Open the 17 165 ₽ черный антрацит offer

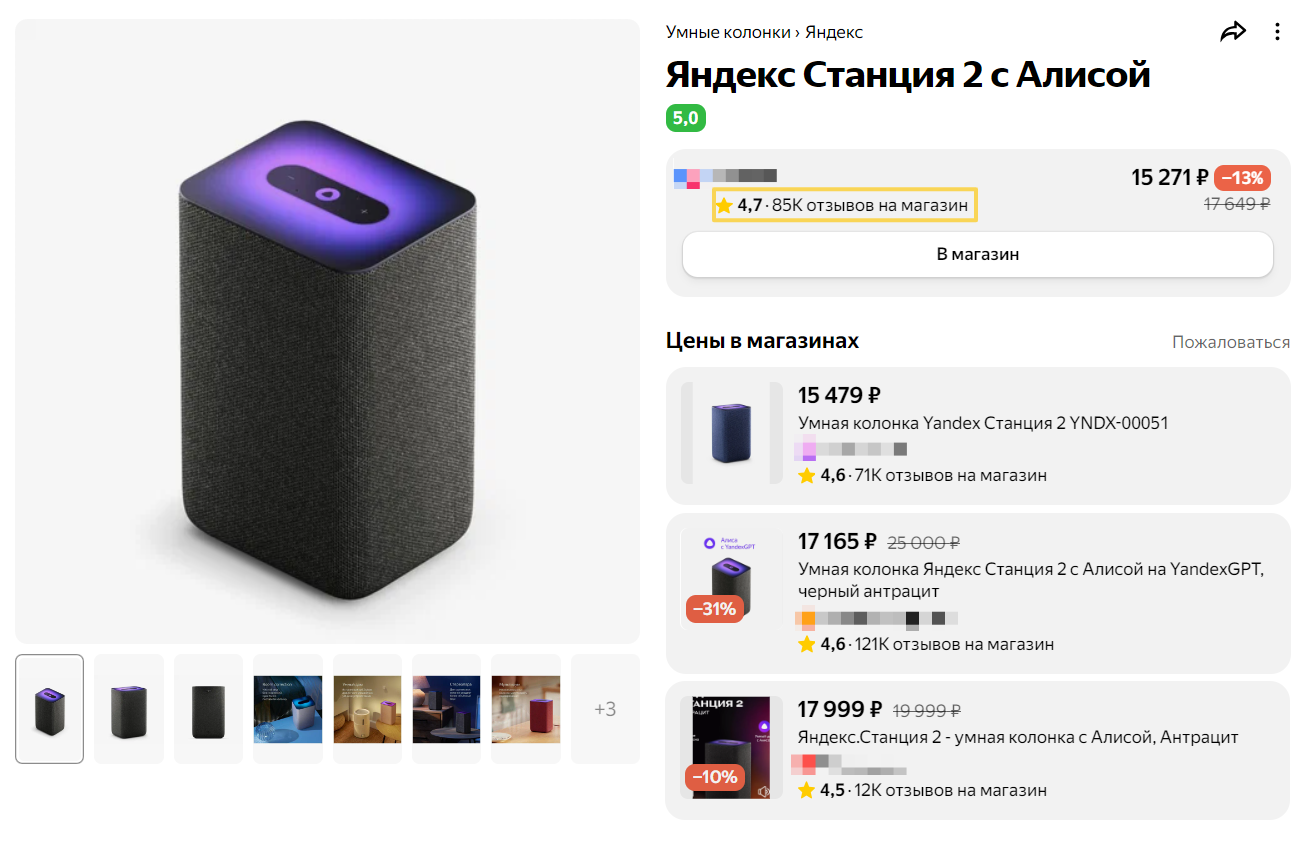[x=978, y=593]
